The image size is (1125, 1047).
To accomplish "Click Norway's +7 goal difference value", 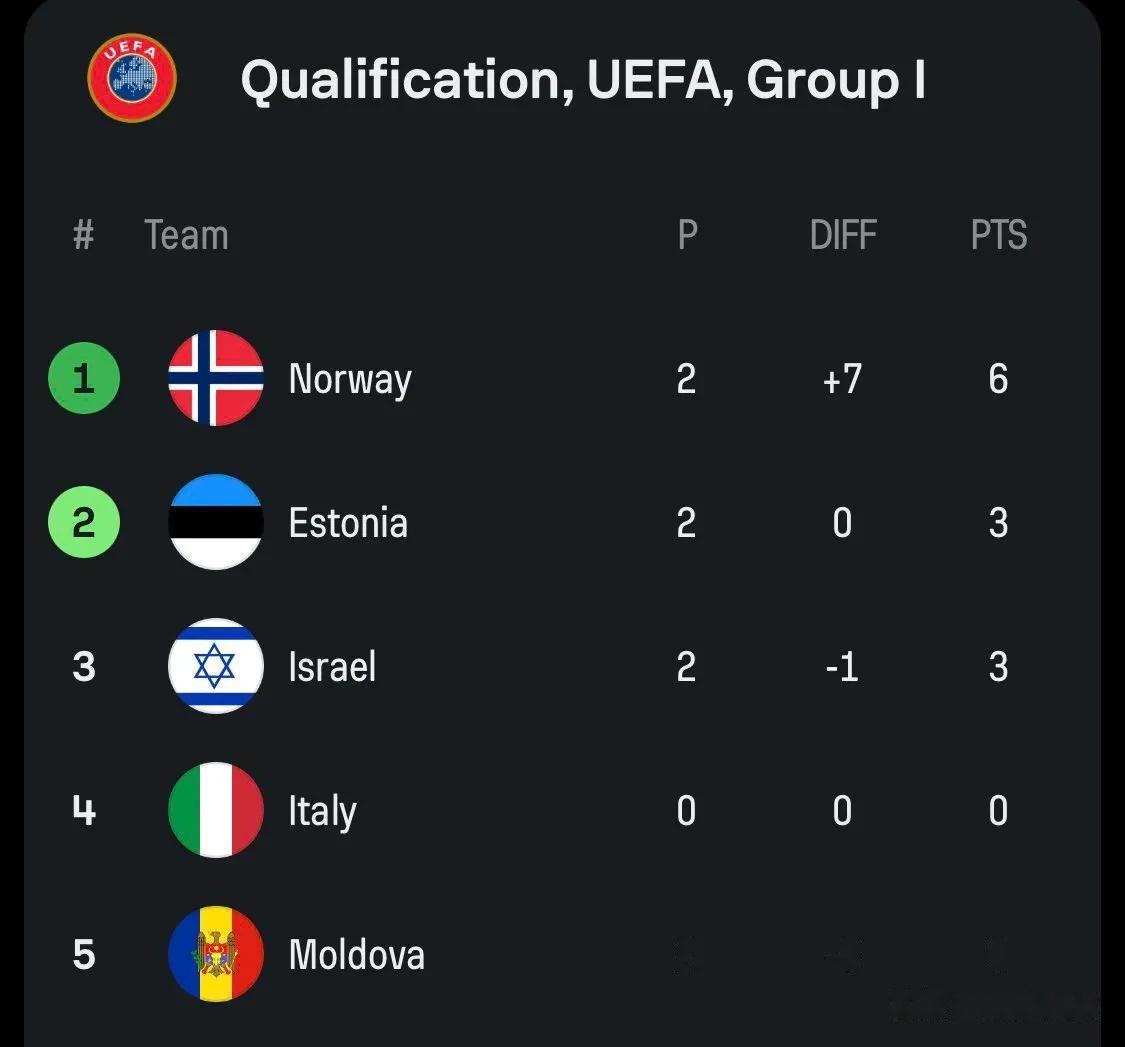I will coord(842,380).
